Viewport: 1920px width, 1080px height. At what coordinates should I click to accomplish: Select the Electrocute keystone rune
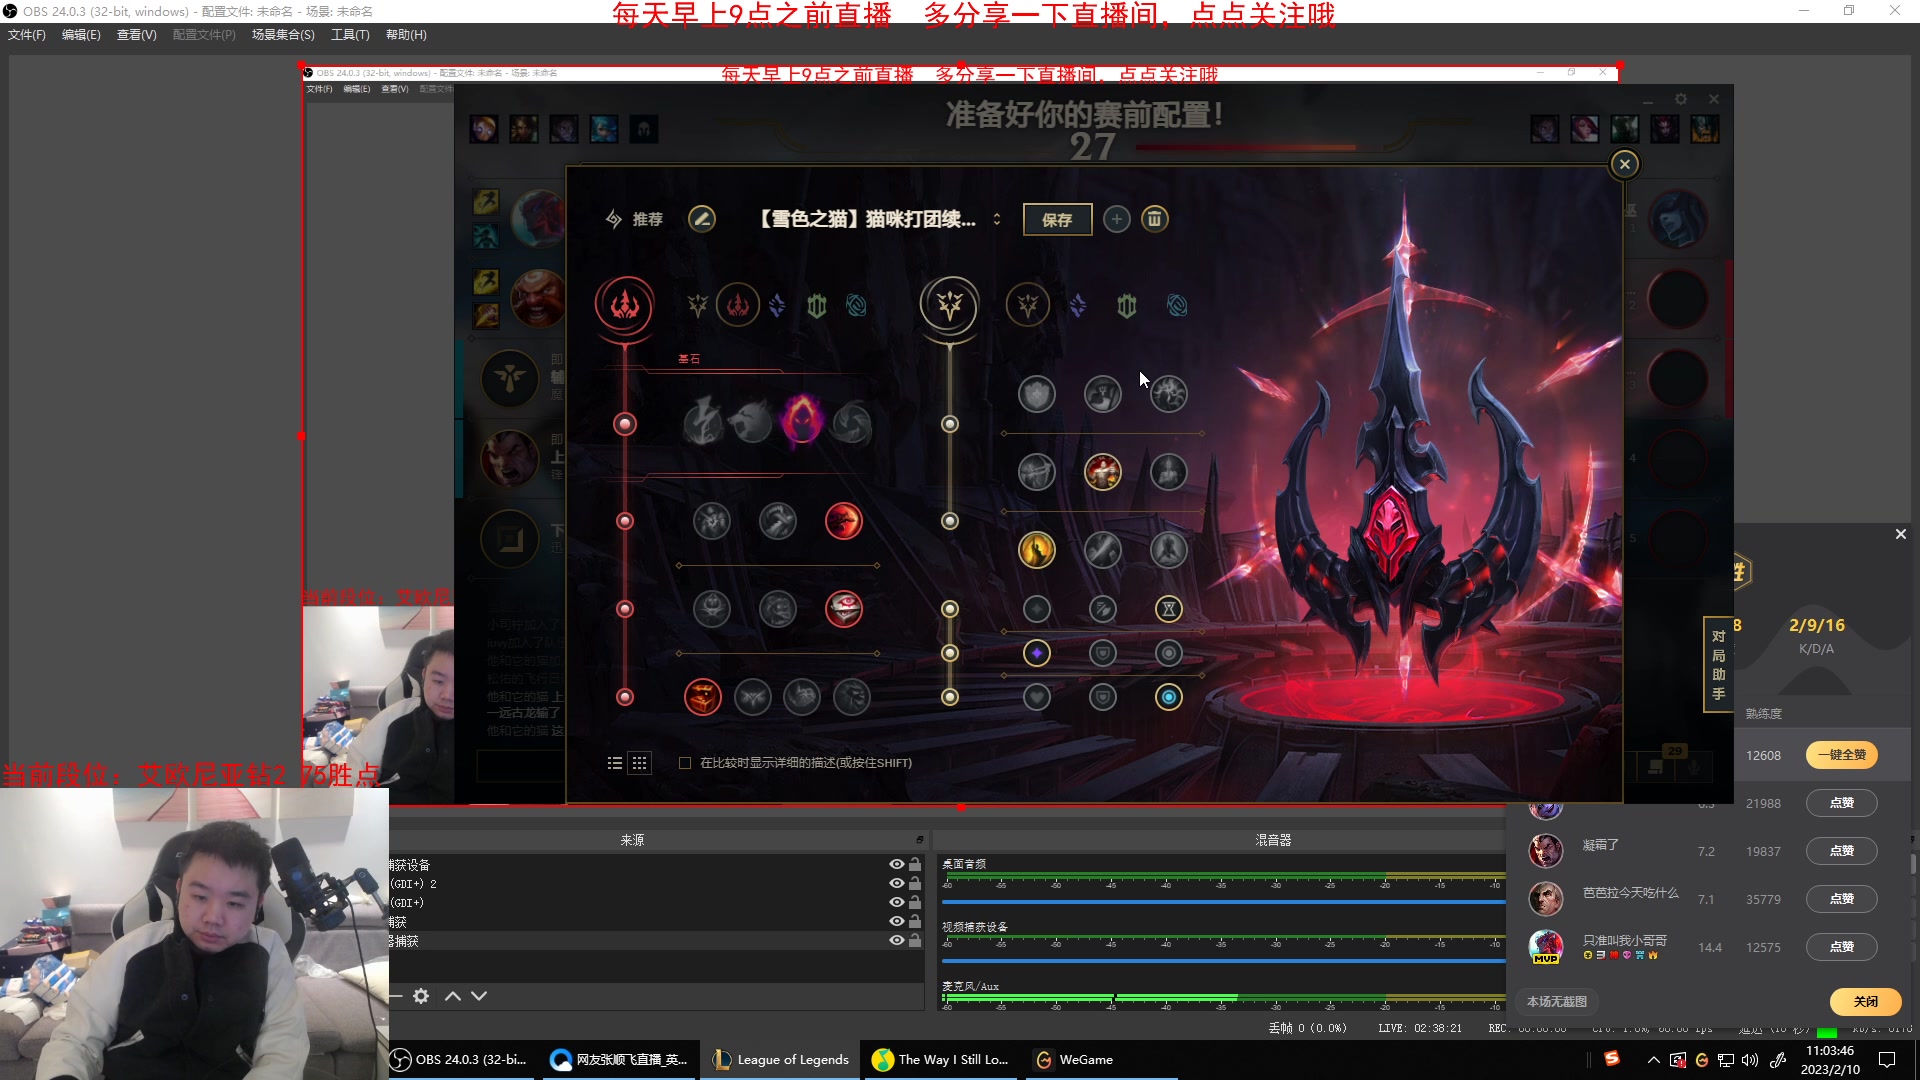704,423
